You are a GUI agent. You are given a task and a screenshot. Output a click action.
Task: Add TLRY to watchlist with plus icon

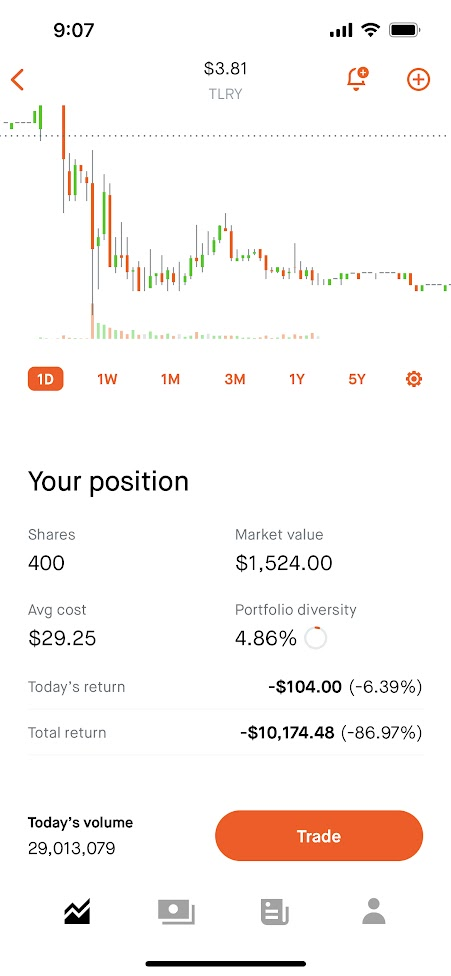(x=419, y=80)
